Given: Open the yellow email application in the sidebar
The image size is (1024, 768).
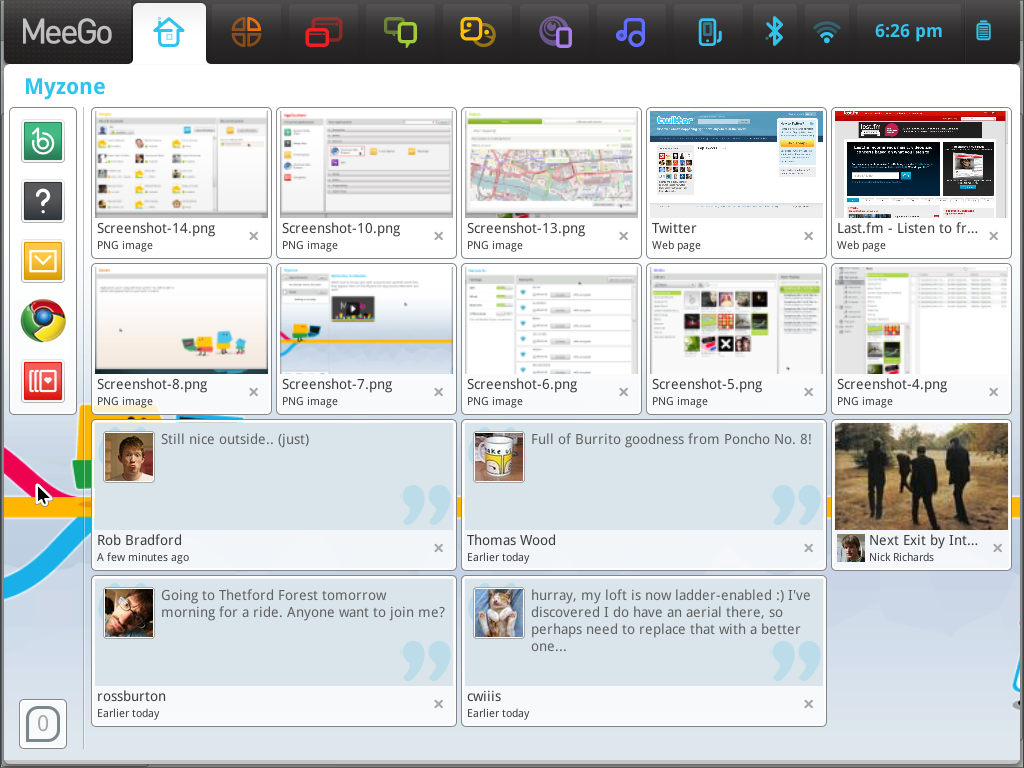Looking at the screenshot, I should (x=42, y=261).
